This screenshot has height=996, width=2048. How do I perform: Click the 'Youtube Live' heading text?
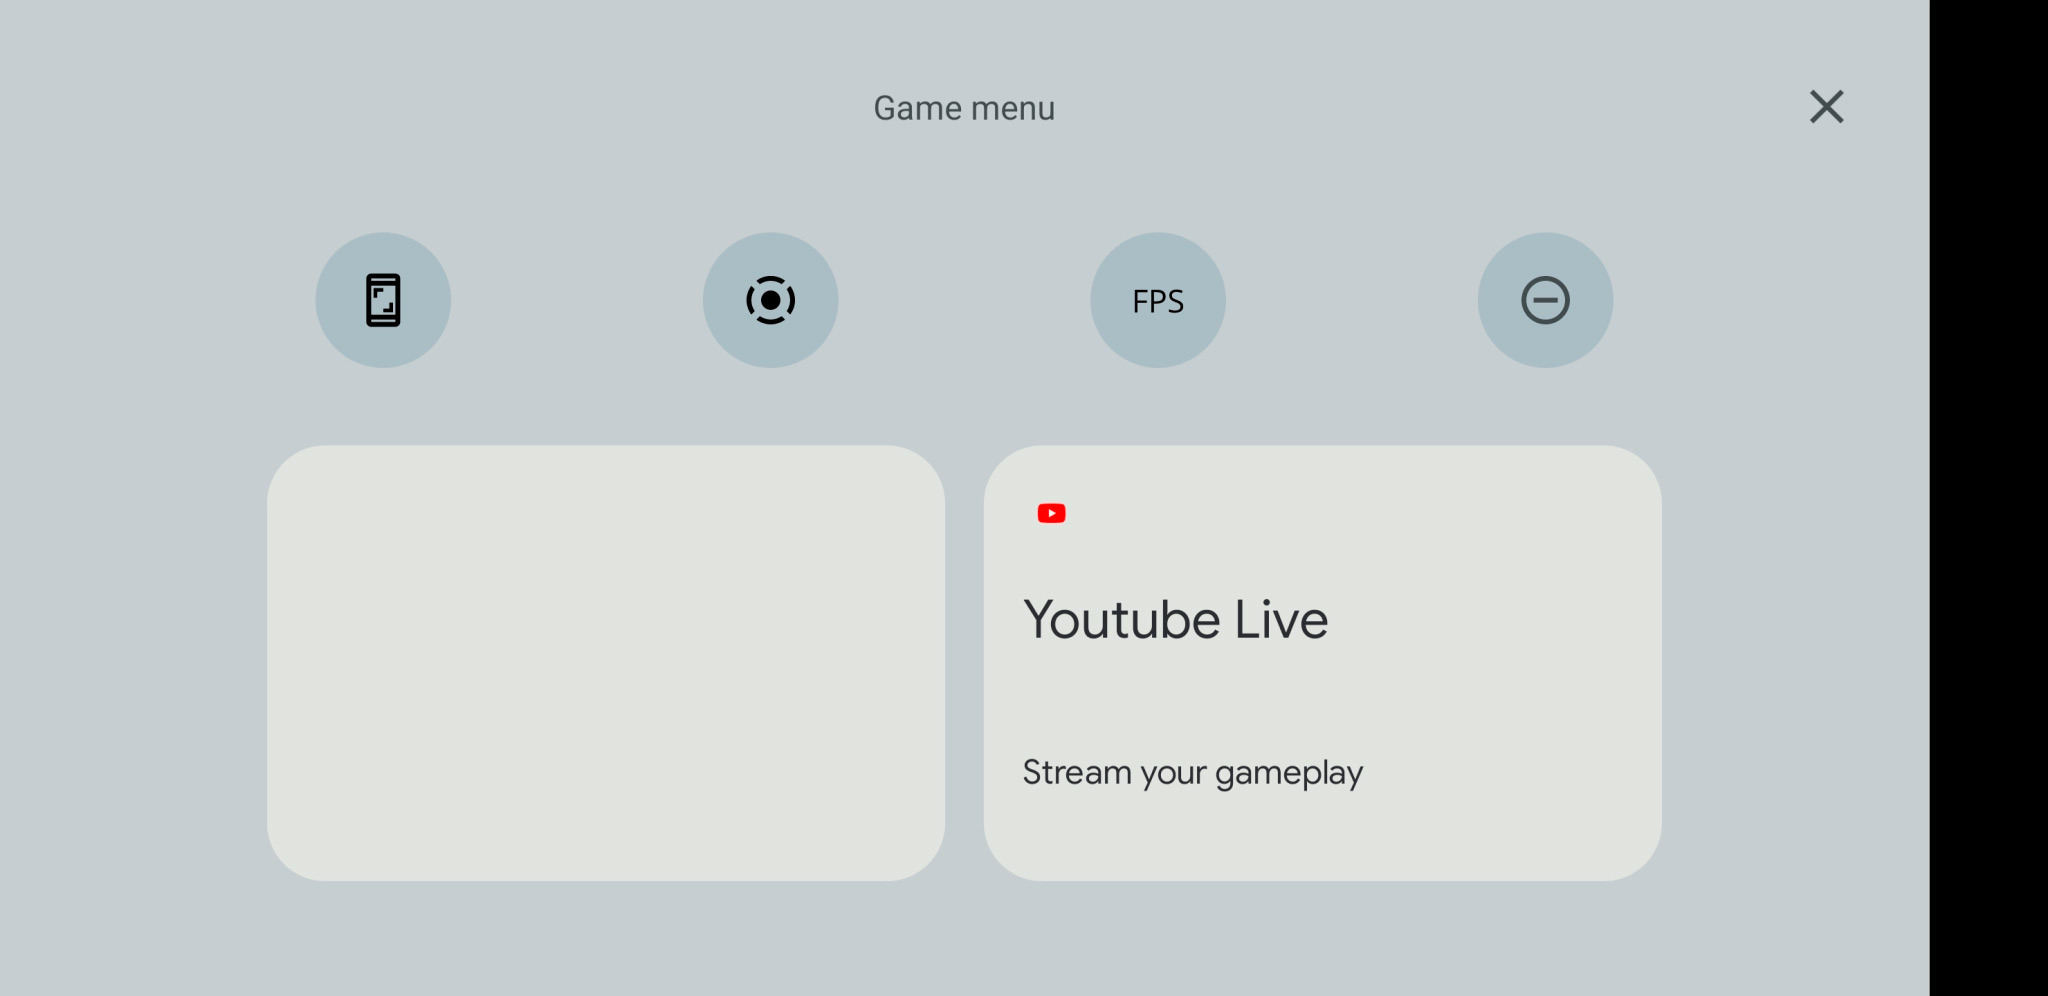[x=1175, y=619]
